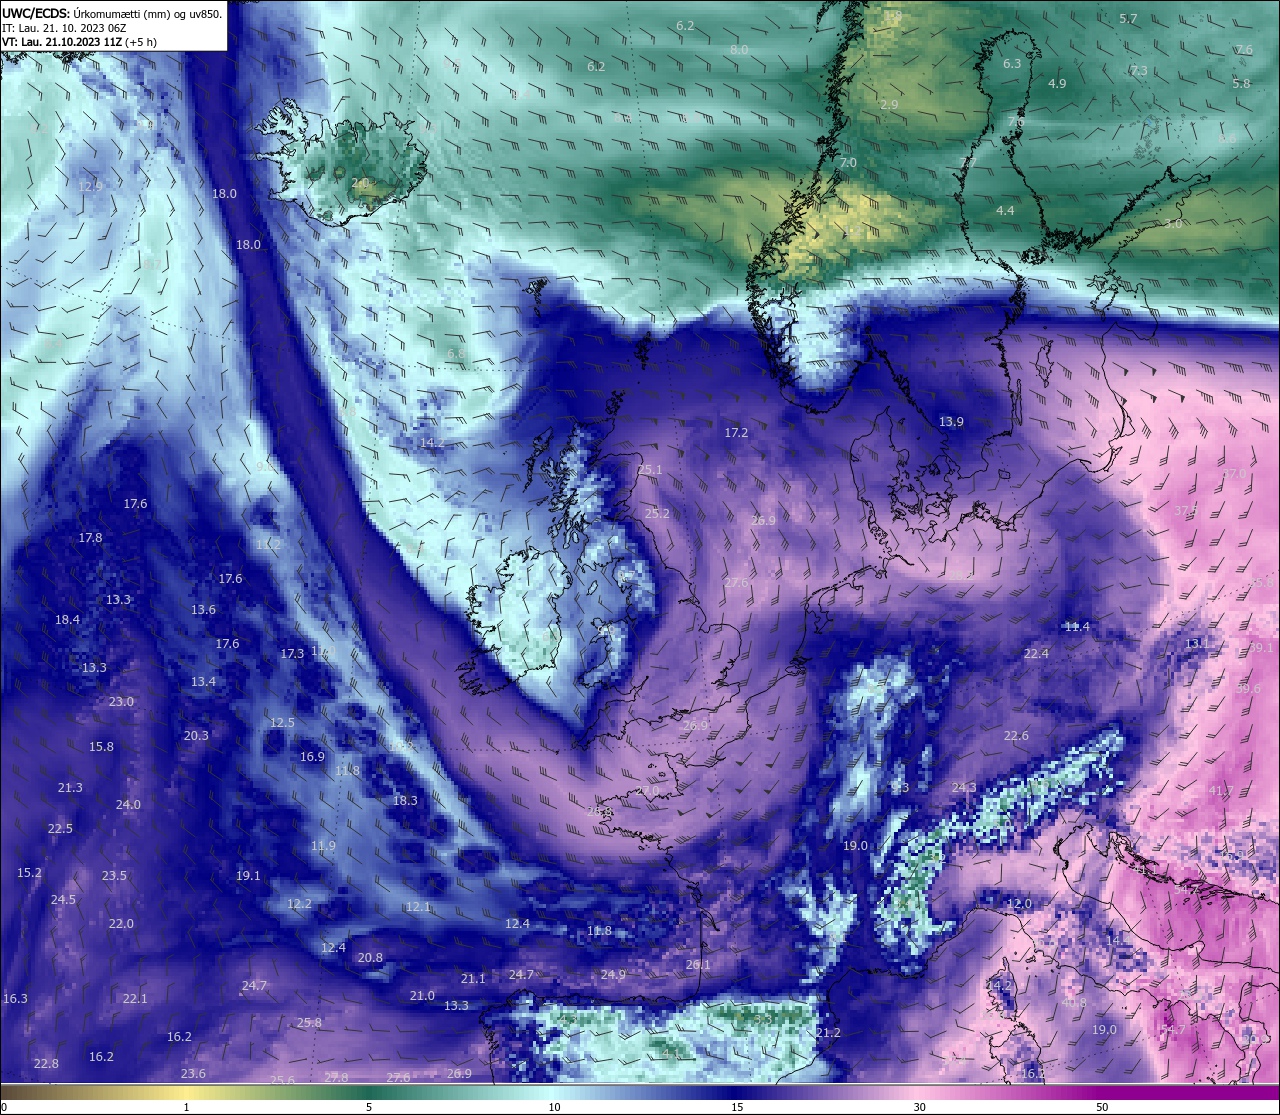Click the map value '19.1'
This screenshot has height=1115, width=1280.
[248, 876]
